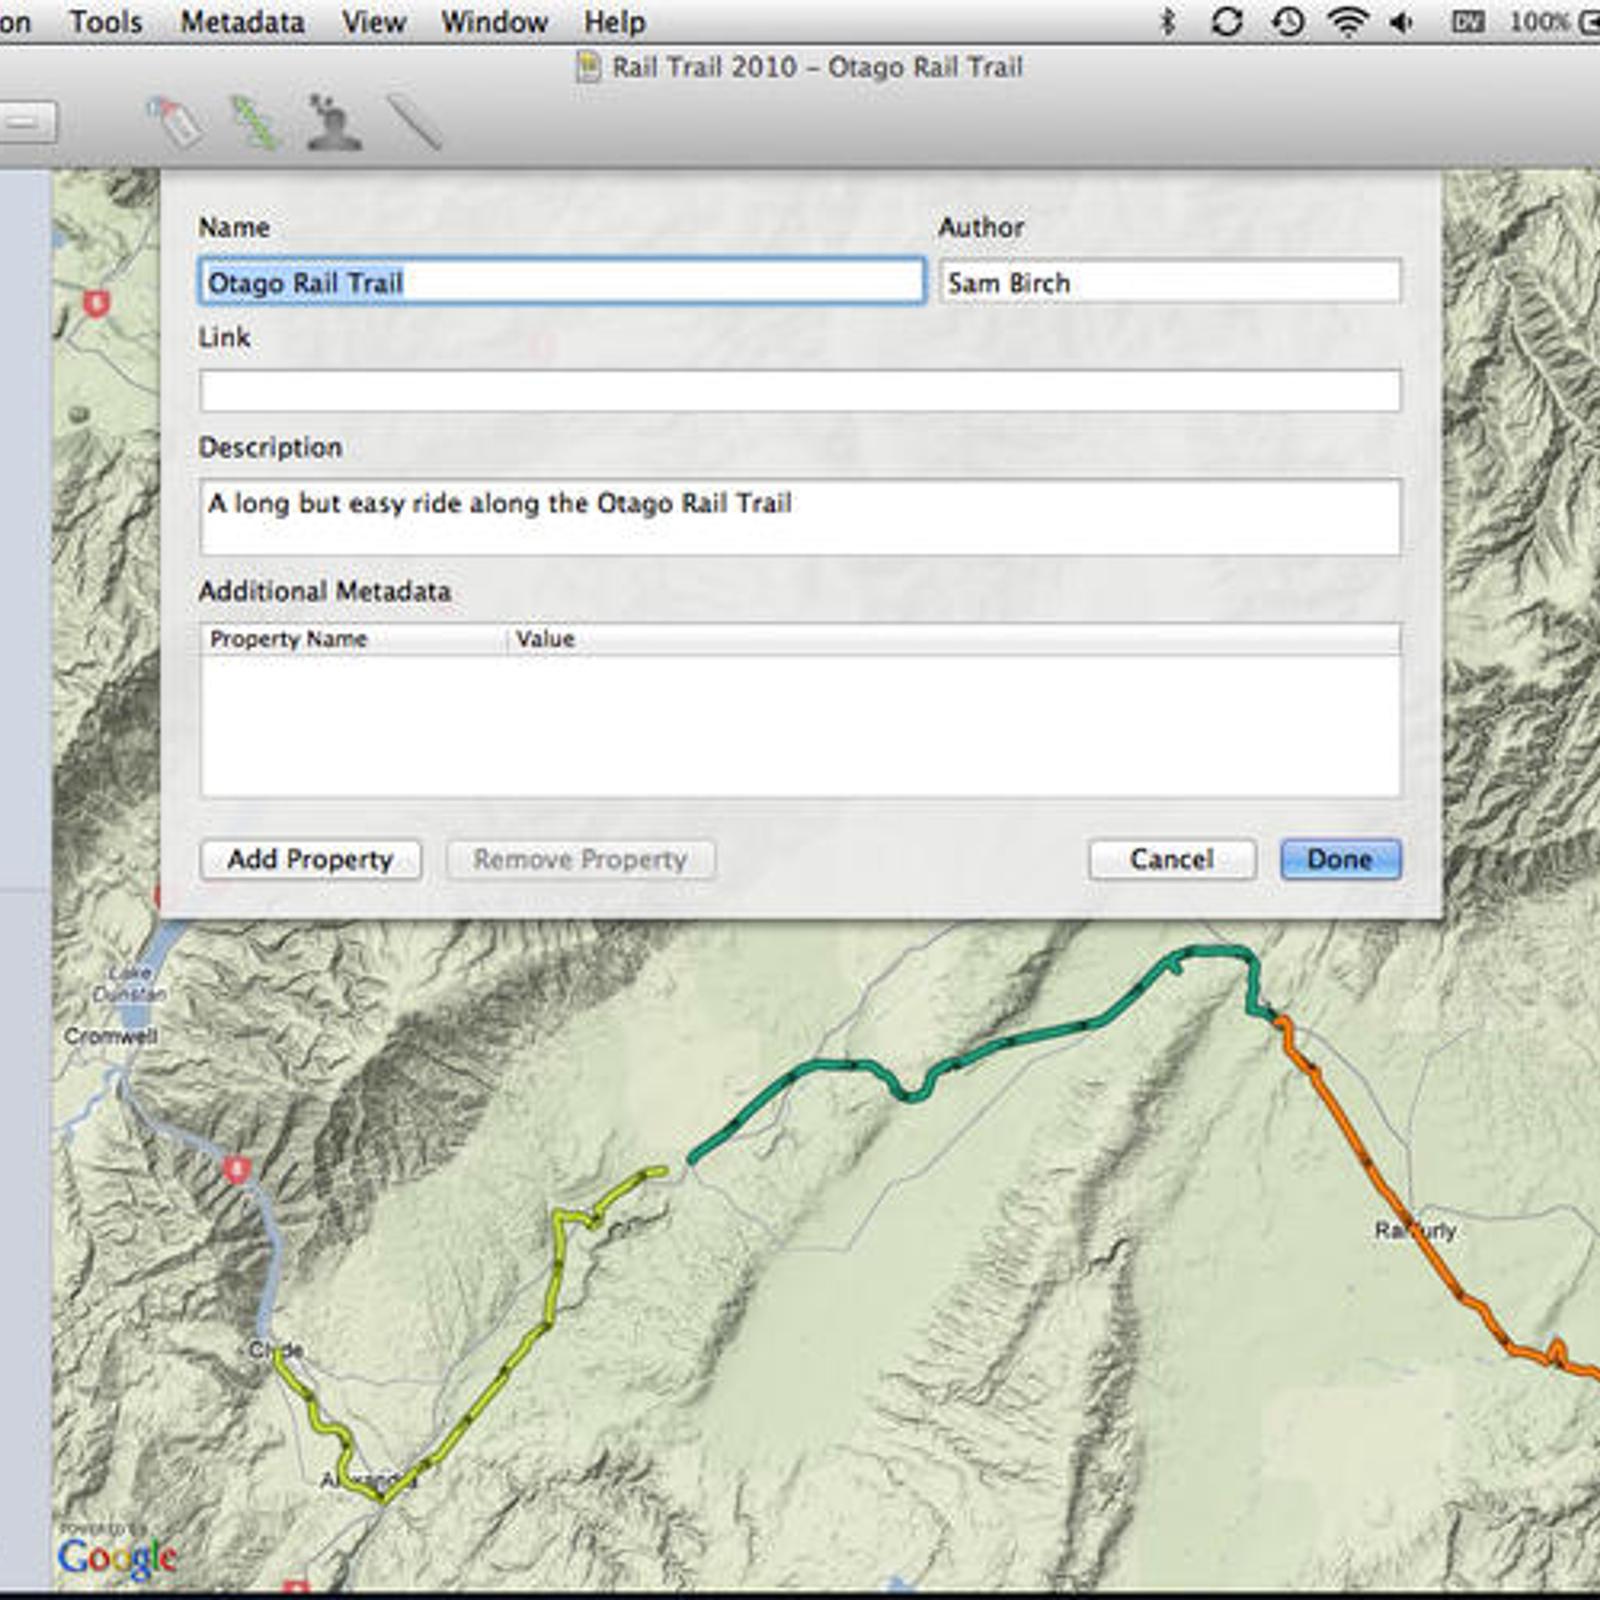The width and height of the screenshot is (1600, 1600).
Task: Click the volume speaker menu bar icon
Action: (1403, 21)
